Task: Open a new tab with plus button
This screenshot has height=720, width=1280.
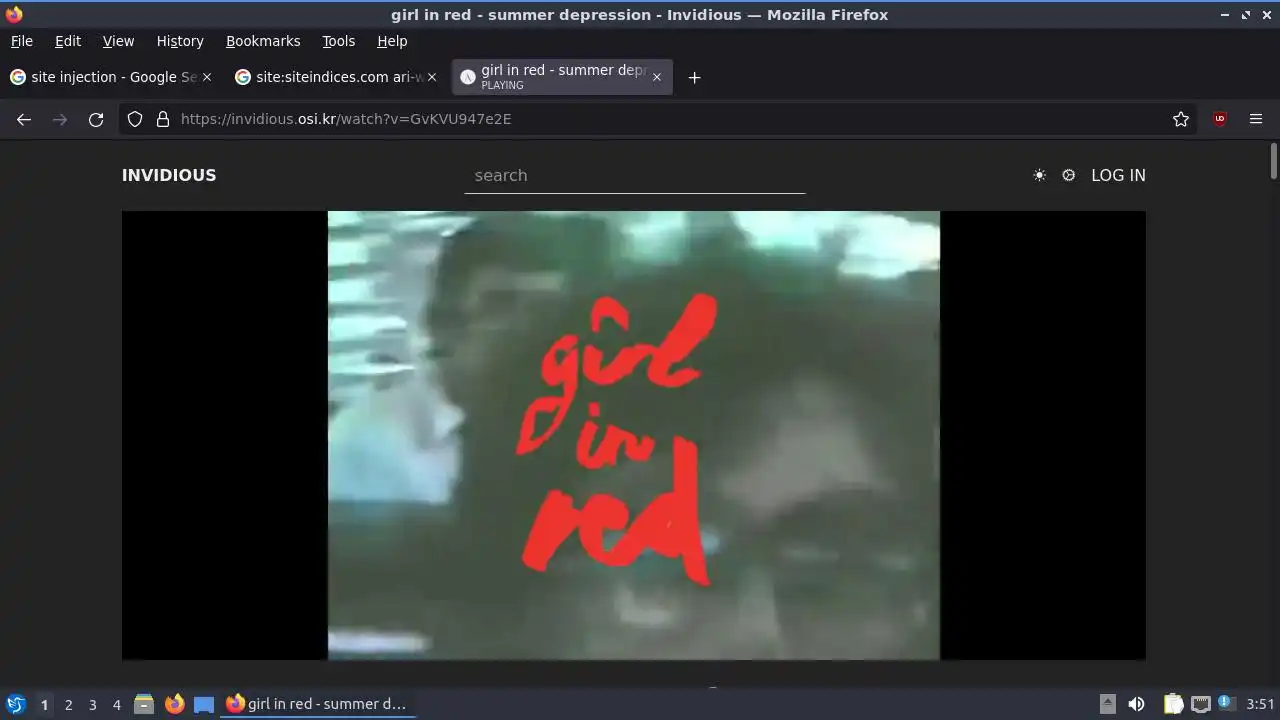Action: (x=694, y=77)
